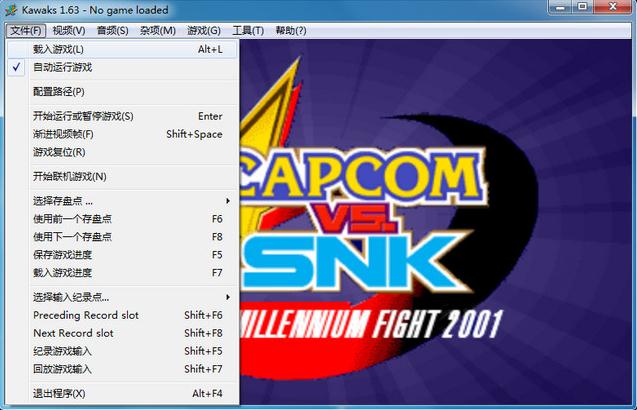The image size is (637, 410).
Task: Select 配置路径(P) menu entry
Action: click(x=122, y=92)
